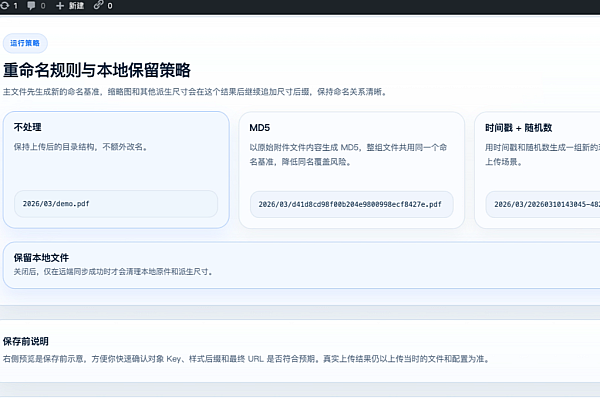
Task: Click text 关闭后，仅在远端同步成功时
Action: click(113, 272)
